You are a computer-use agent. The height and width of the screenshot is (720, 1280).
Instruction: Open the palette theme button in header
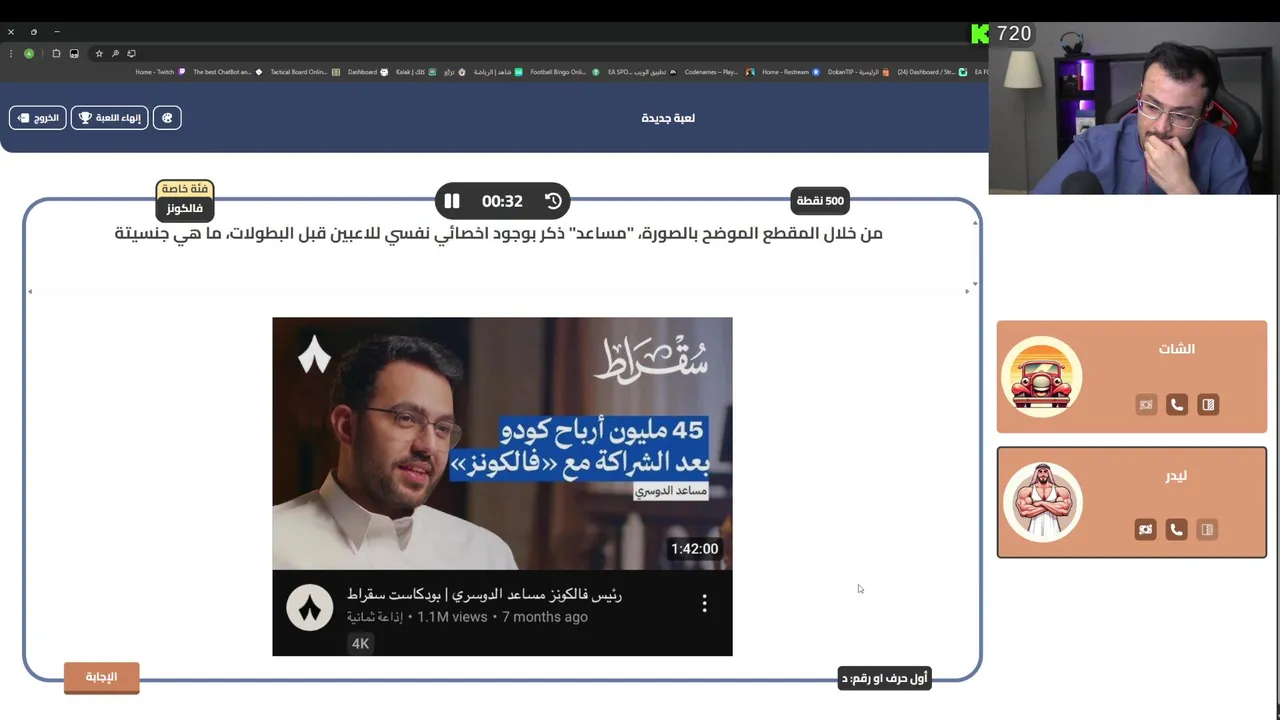click(167, 118)
